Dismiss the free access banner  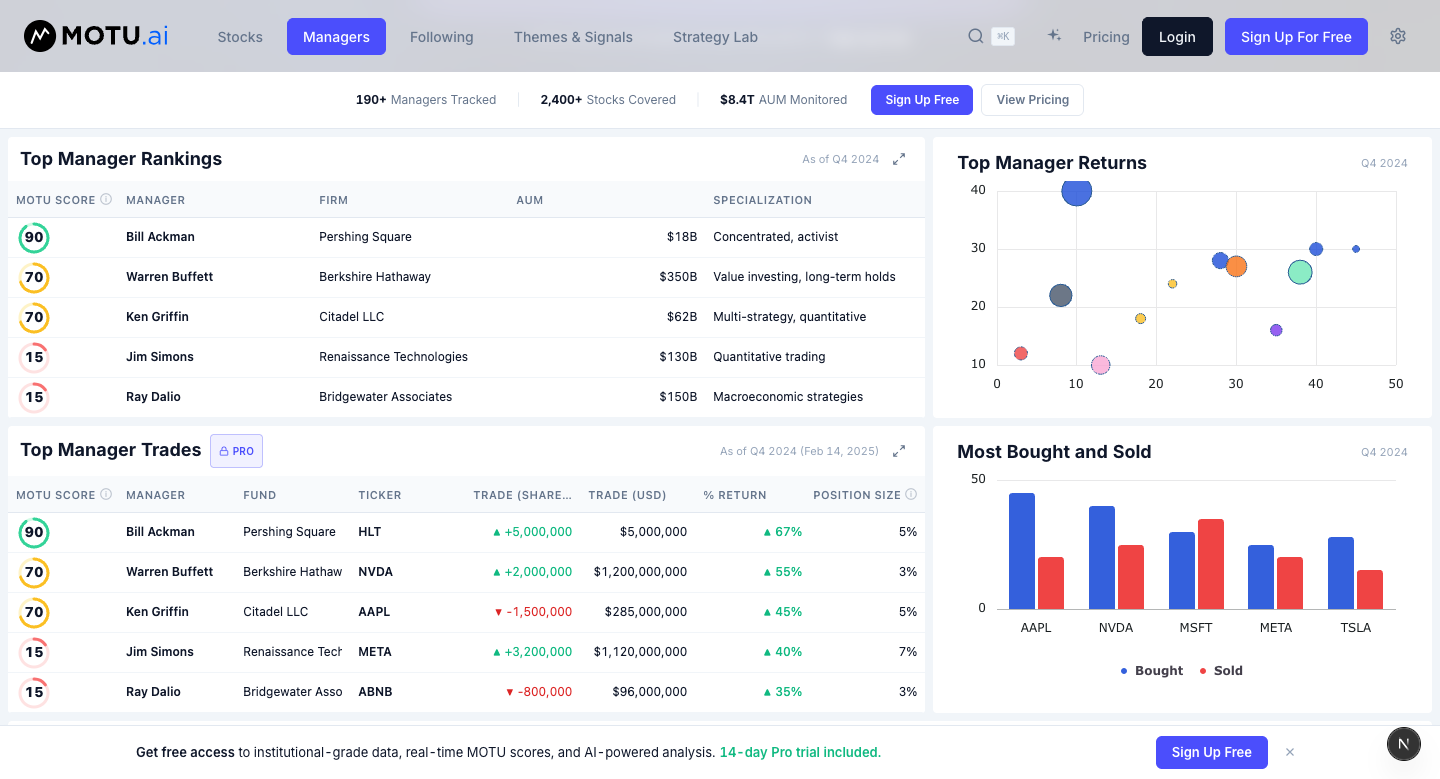[x=1290, y=752]
